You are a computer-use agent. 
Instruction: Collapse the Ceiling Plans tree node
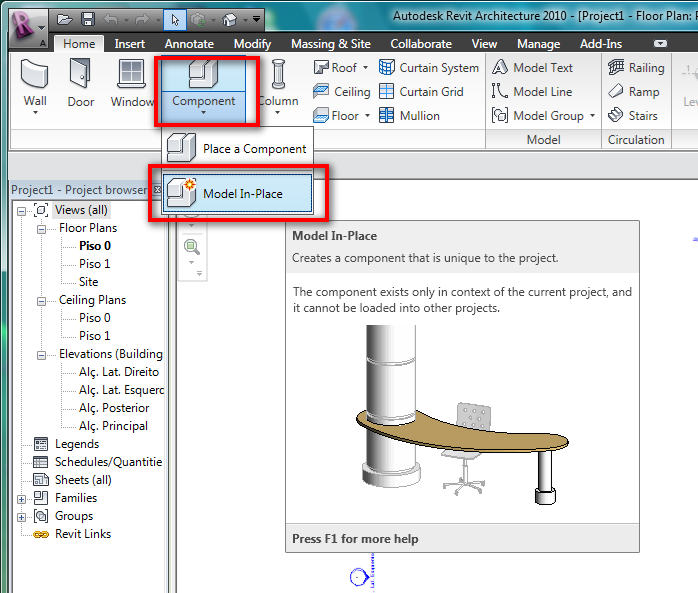(x=41, y=301)
